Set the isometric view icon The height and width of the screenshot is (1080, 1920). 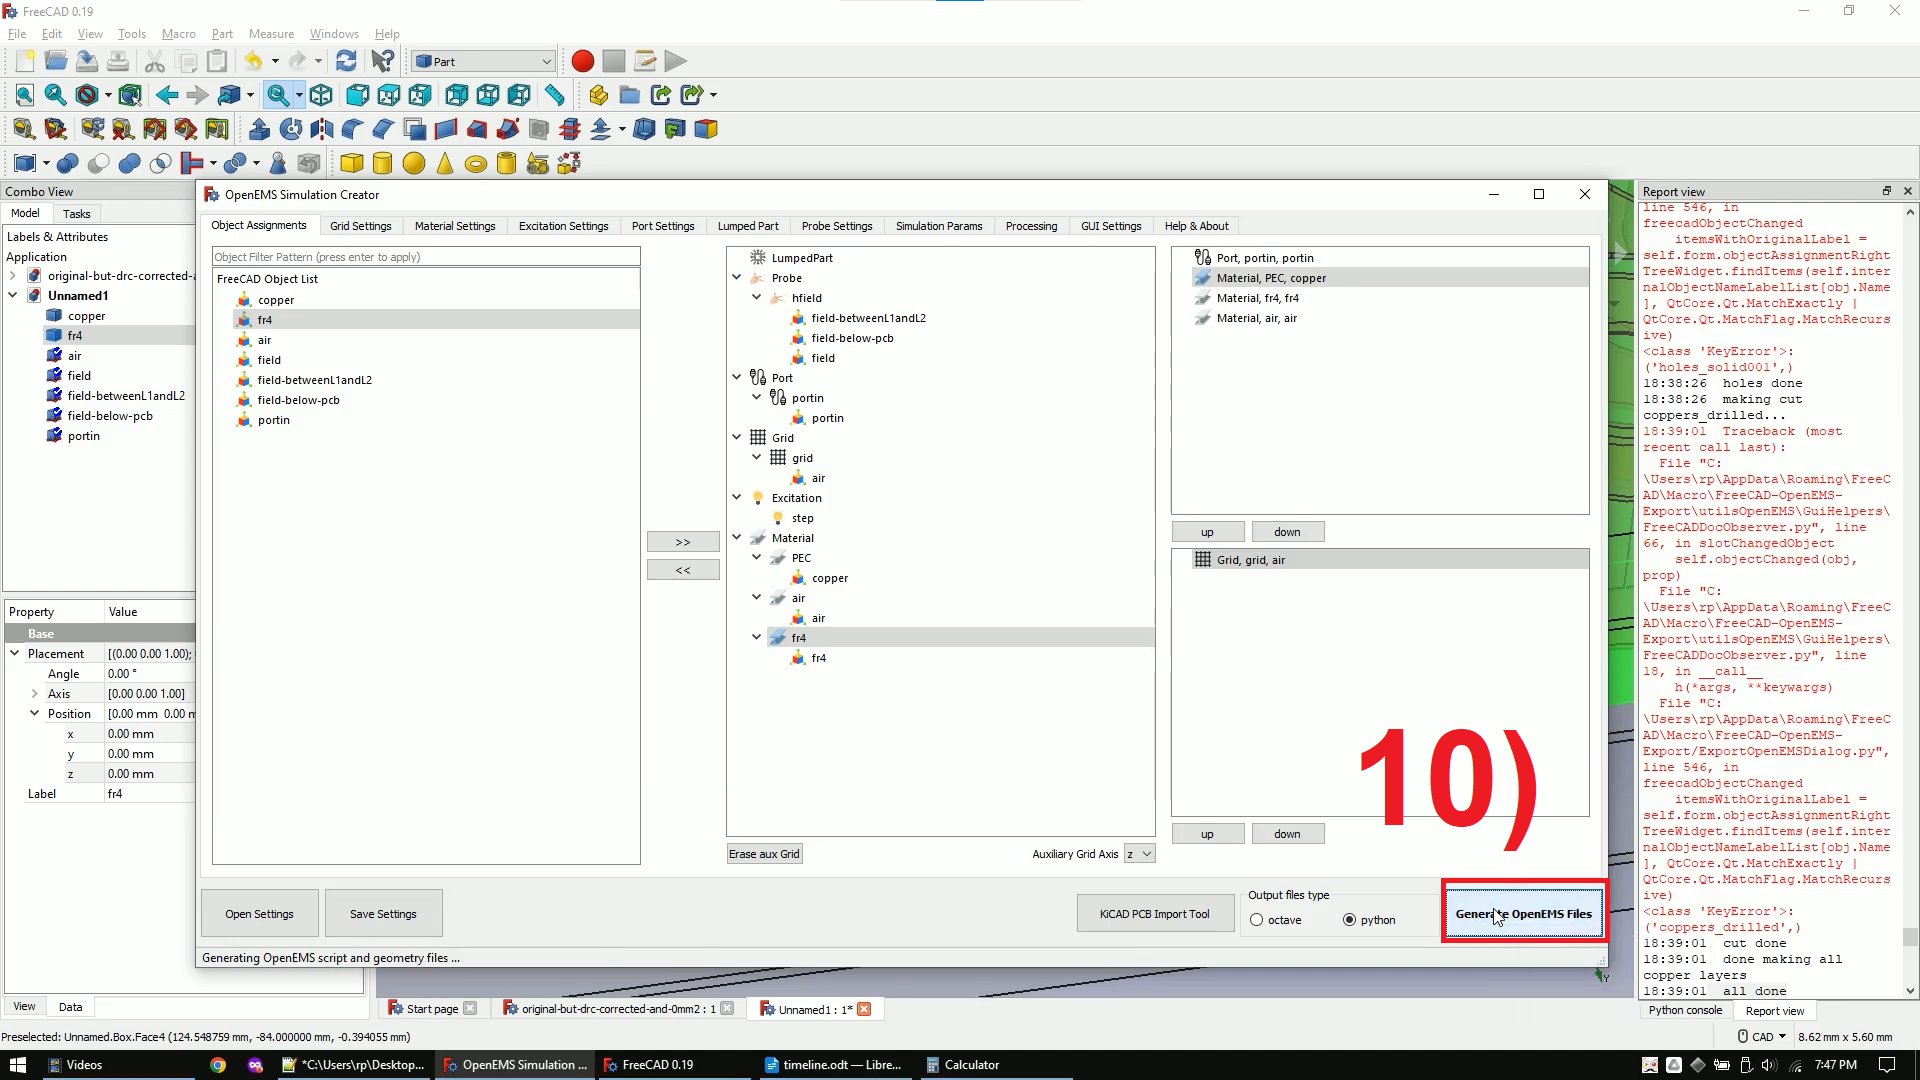pos(321,95)
